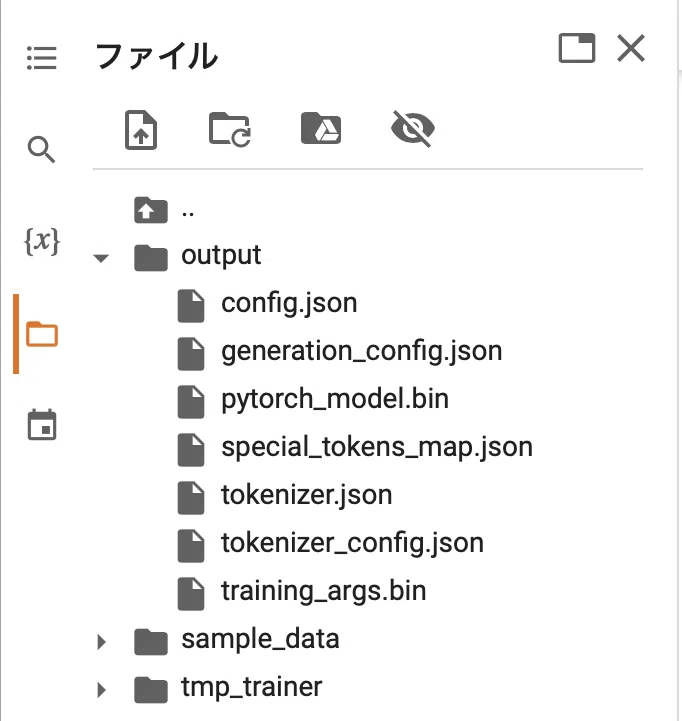The image size is (682, 721).
Task: Open the calendar-style sidebar icon
Action: 42,424
